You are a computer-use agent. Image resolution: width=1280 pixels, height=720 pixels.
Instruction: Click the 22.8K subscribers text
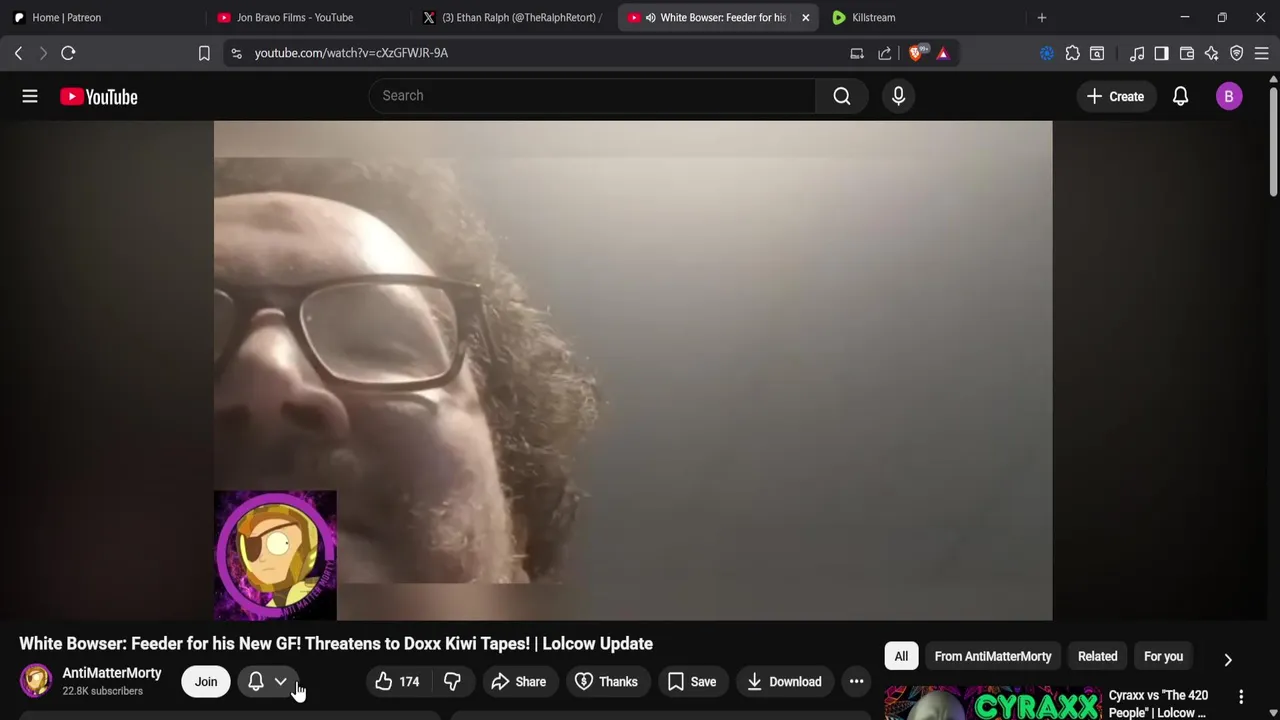click(x=102, y=691)
